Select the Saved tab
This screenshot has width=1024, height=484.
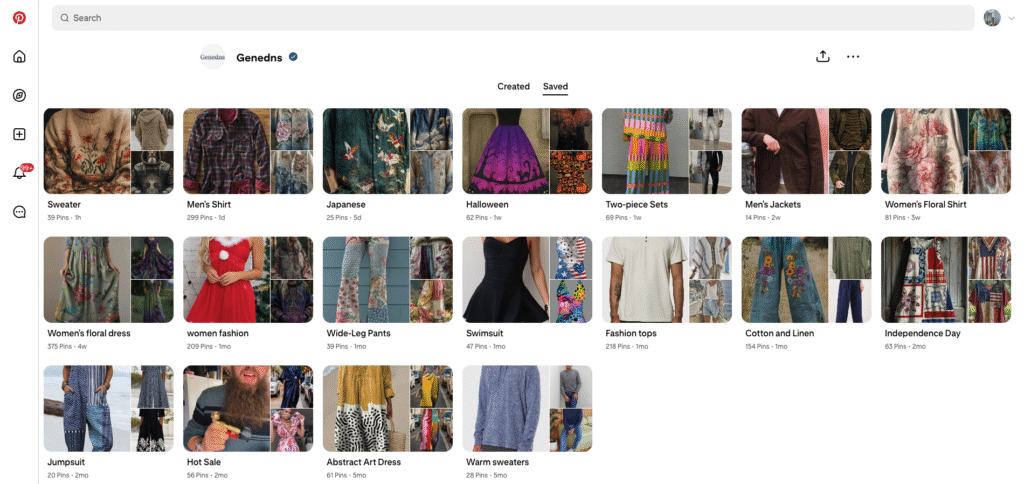tap(555, 87)
